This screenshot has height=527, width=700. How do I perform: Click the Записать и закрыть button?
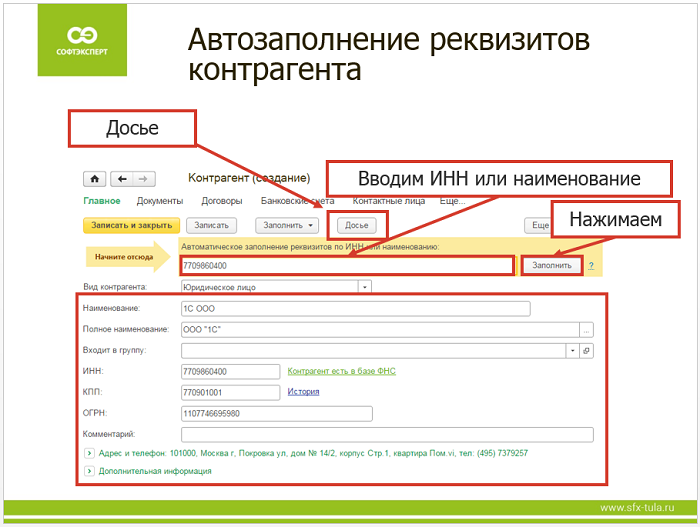[x=131, y=226]
